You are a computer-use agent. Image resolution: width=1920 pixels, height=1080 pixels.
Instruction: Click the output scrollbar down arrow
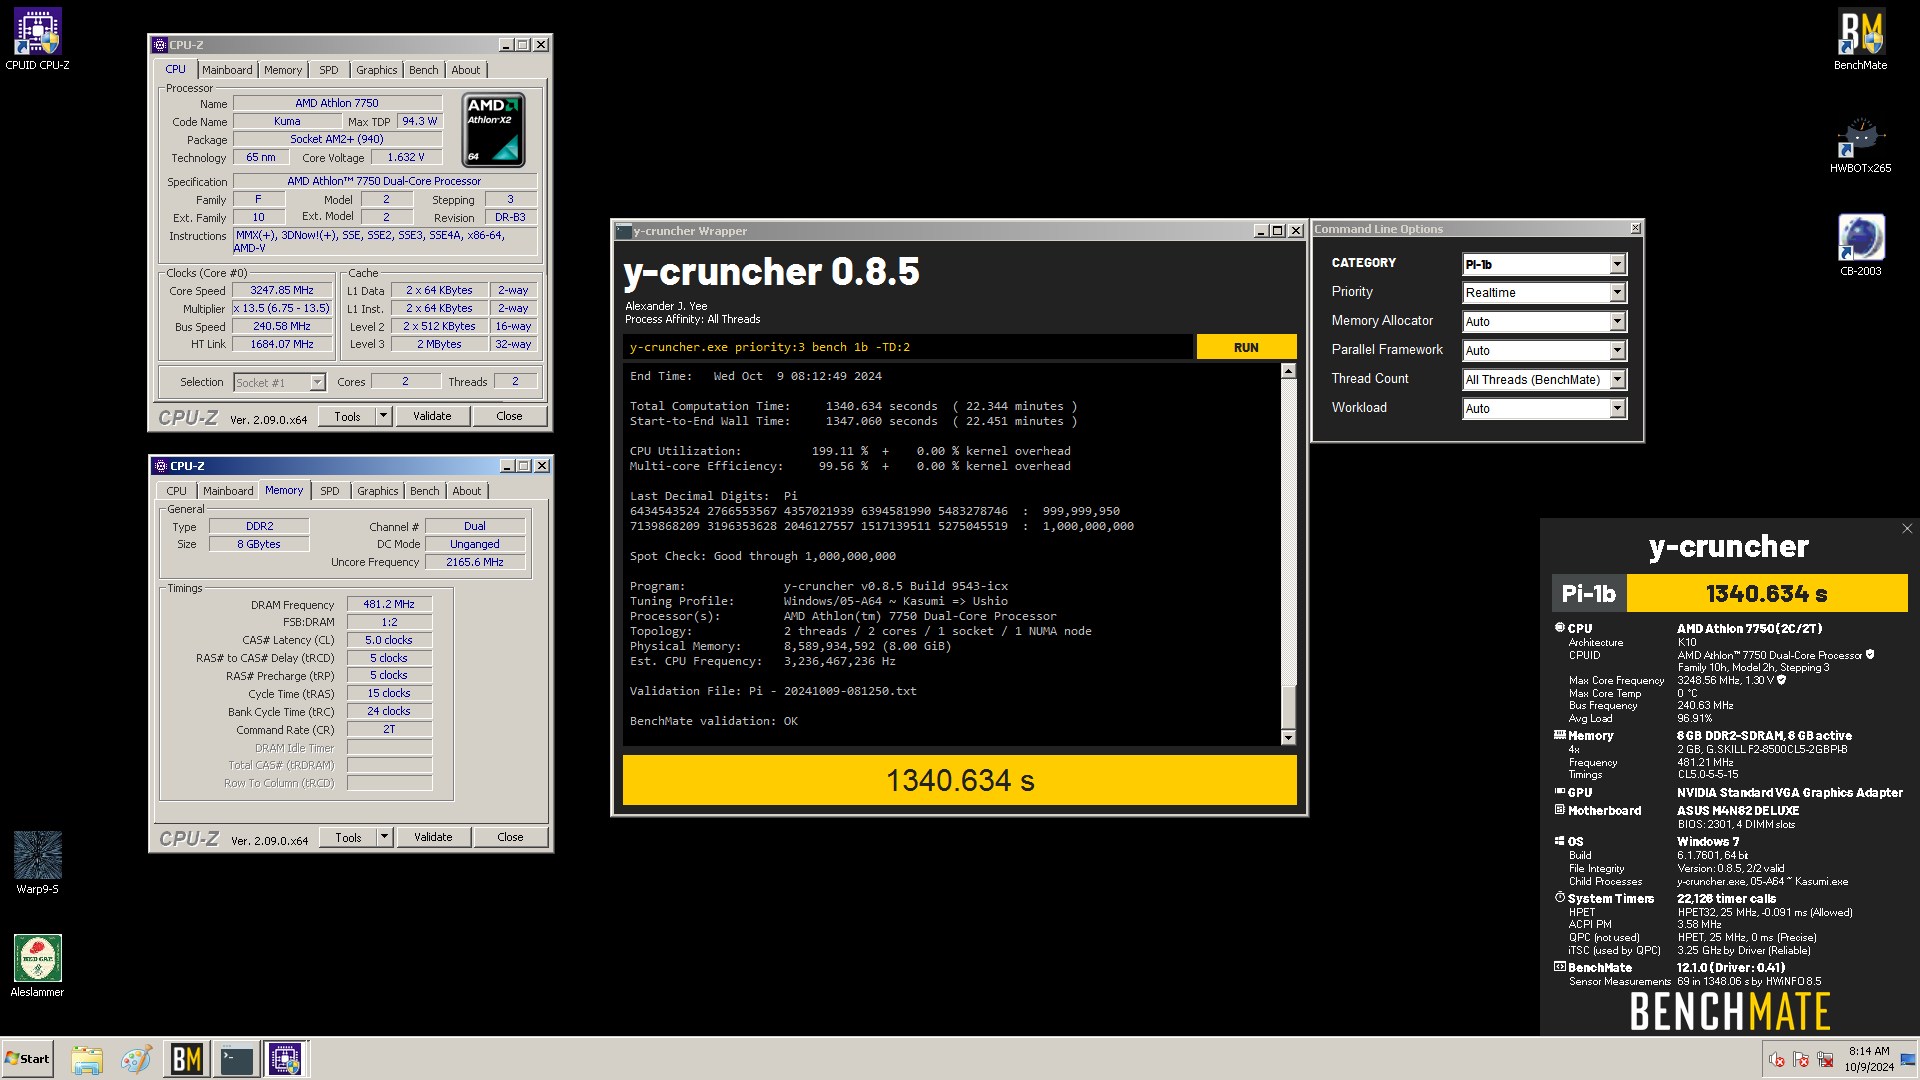click(x=1288, y=738)
